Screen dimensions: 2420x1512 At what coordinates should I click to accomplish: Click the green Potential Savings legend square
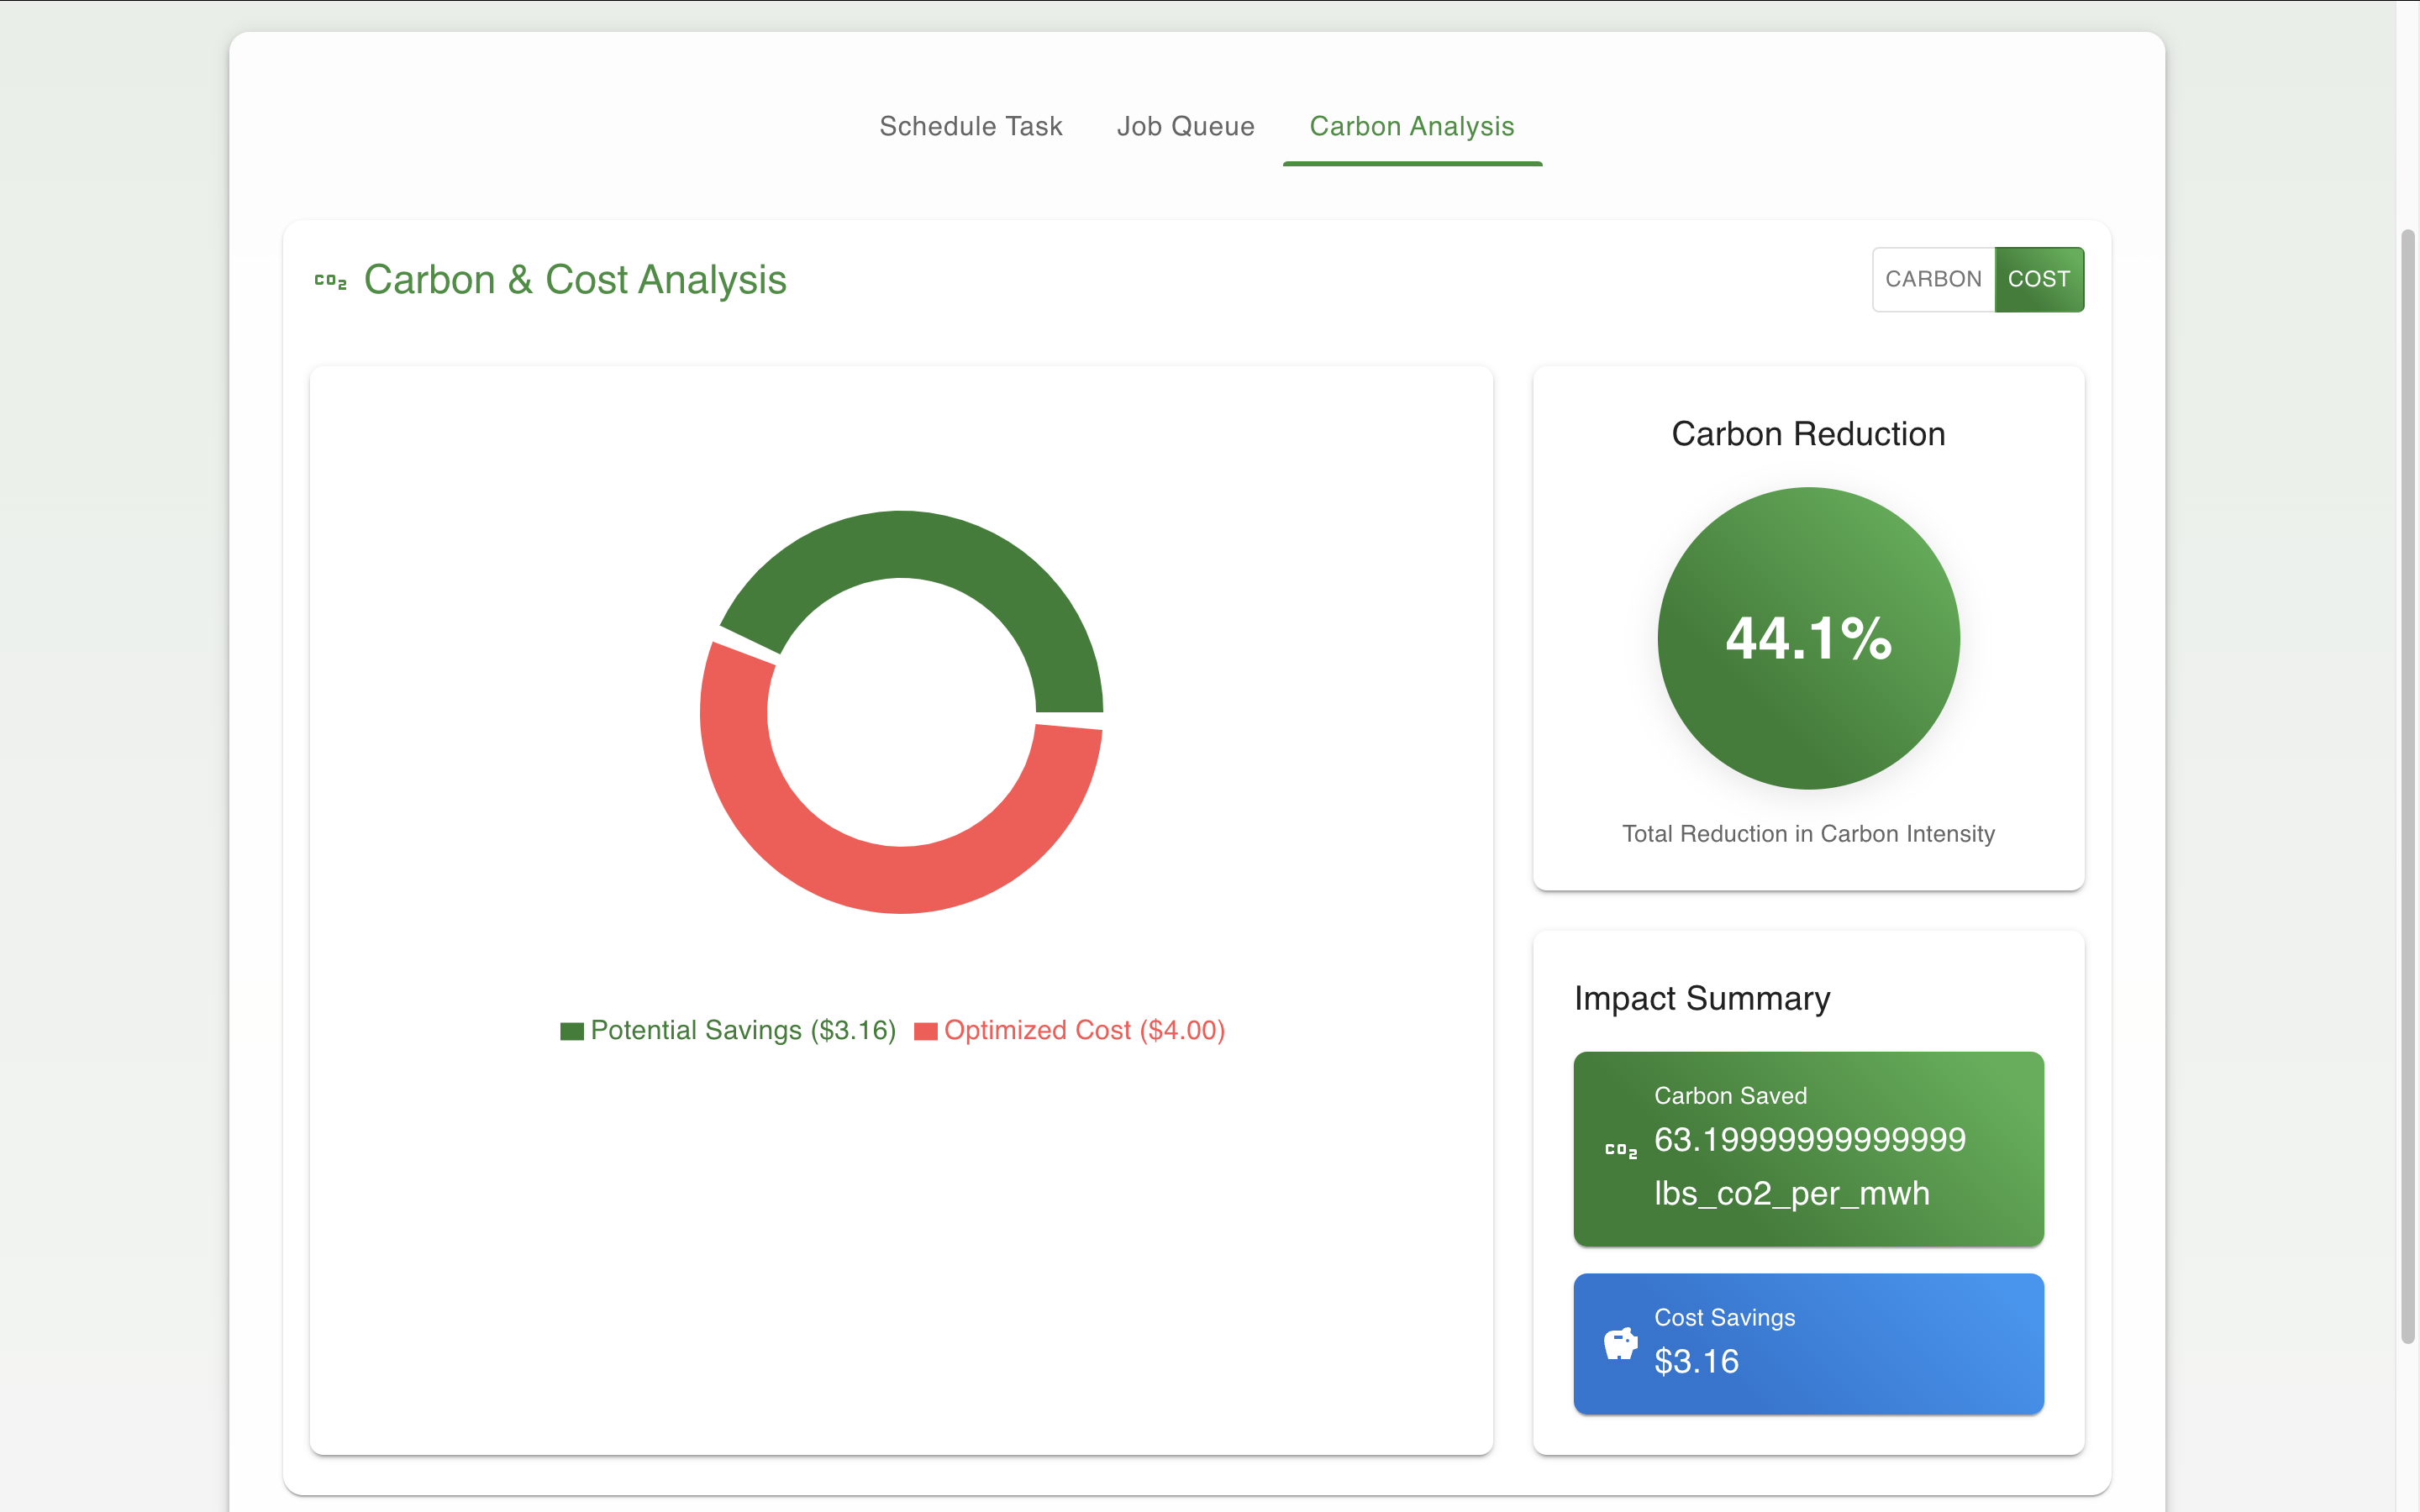click(571, 1031)
